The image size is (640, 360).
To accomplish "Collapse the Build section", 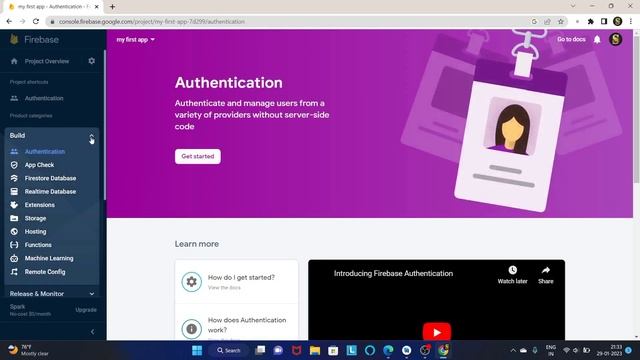I will (x=91, y=136).
